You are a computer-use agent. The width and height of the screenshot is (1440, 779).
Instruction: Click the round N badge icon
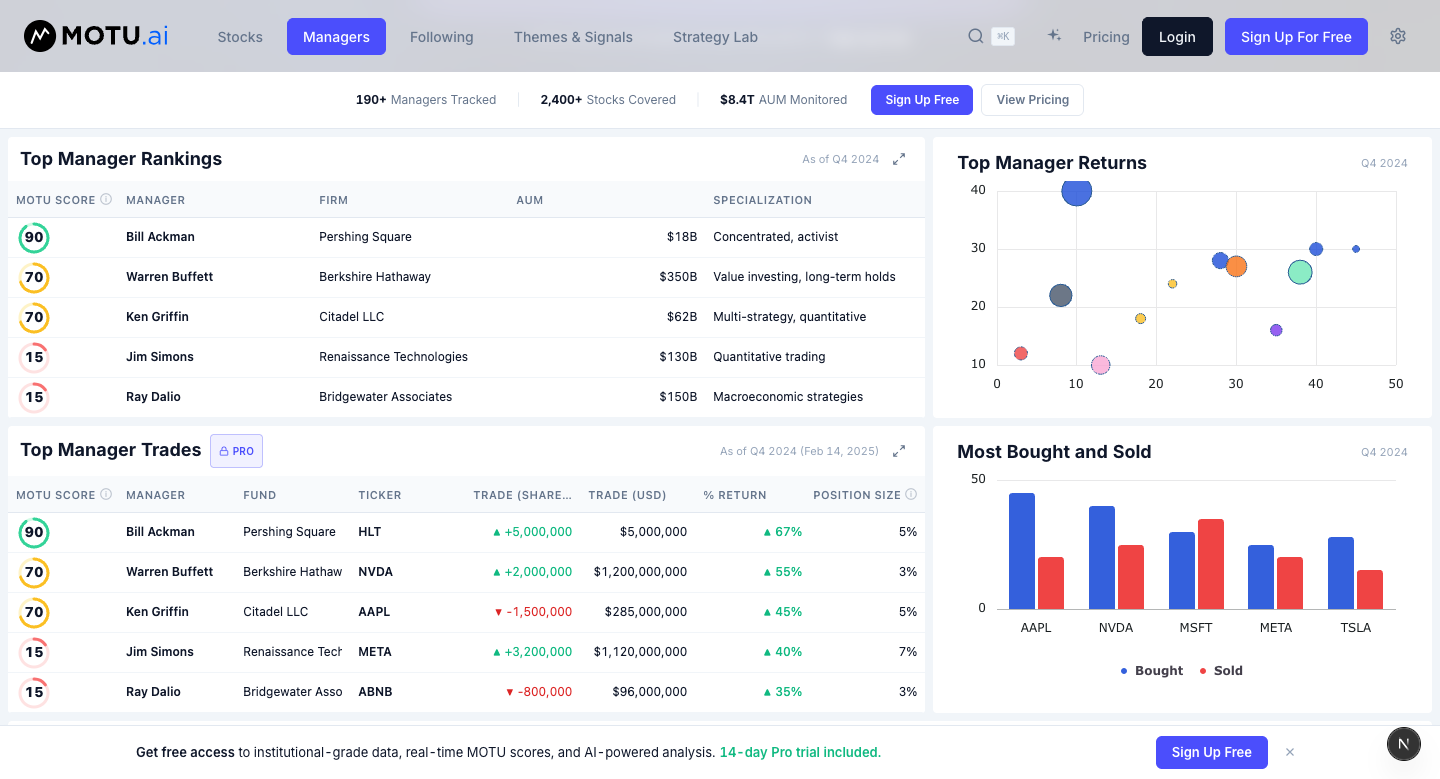tap(1404, 744)
